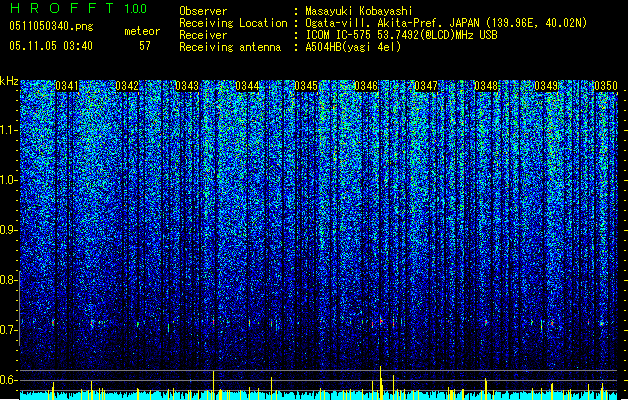Click the Receiving antenna label
629x400 pixels.
[x=230, y=47]
